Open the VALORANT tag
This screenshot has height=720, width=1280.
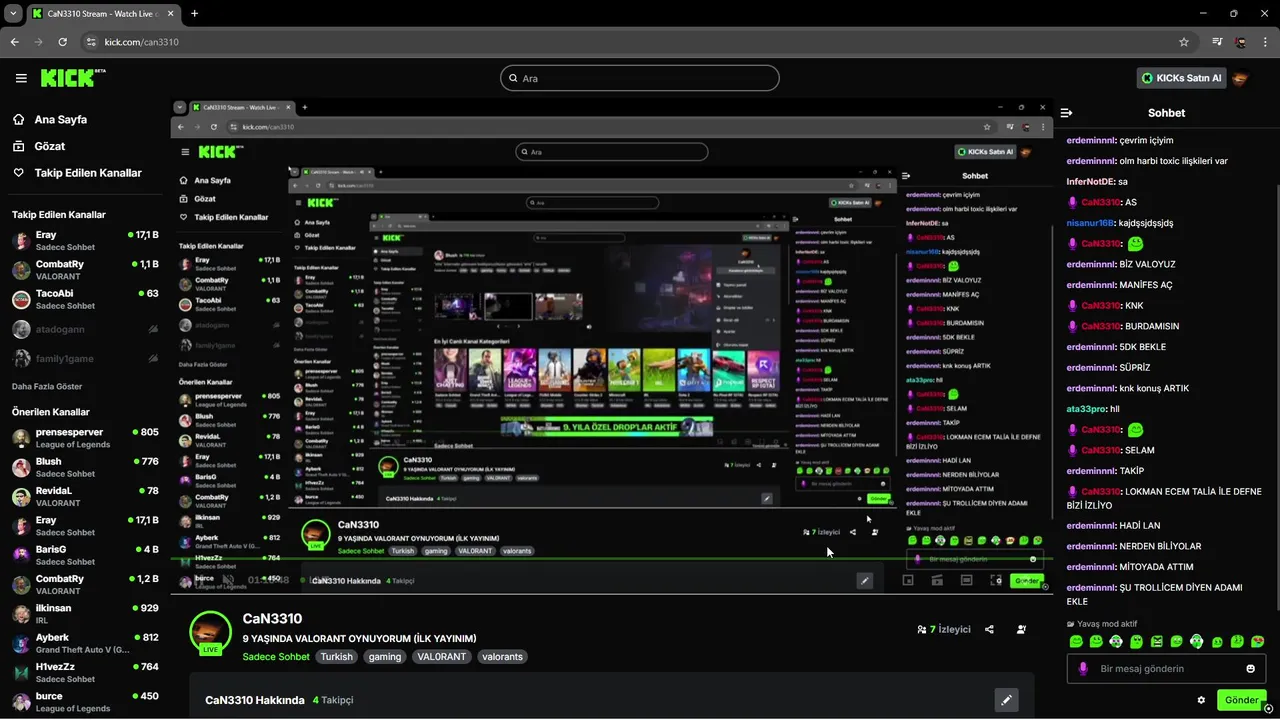(442, 657)
